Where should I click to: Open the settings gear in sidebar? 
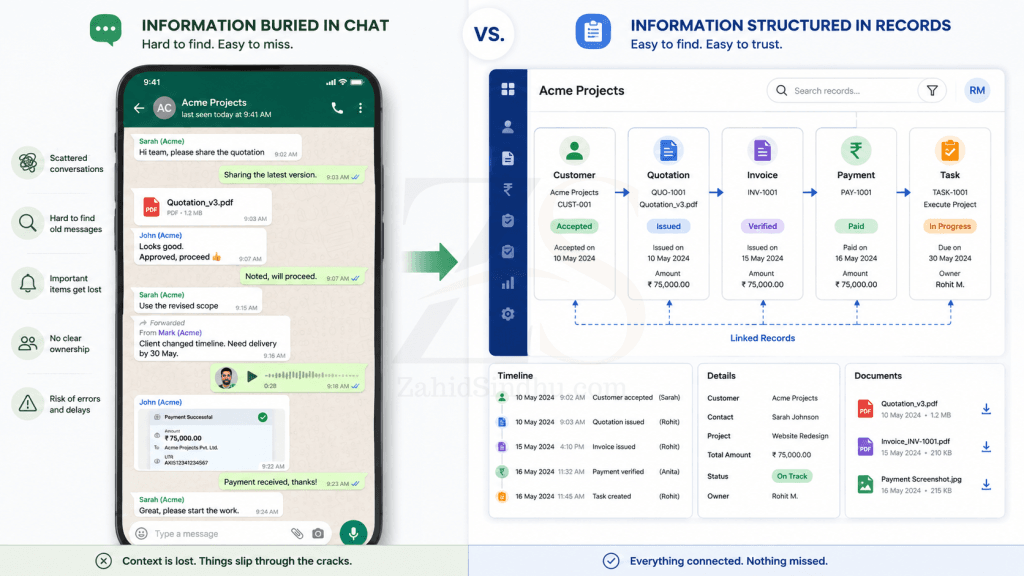[507, 314]
